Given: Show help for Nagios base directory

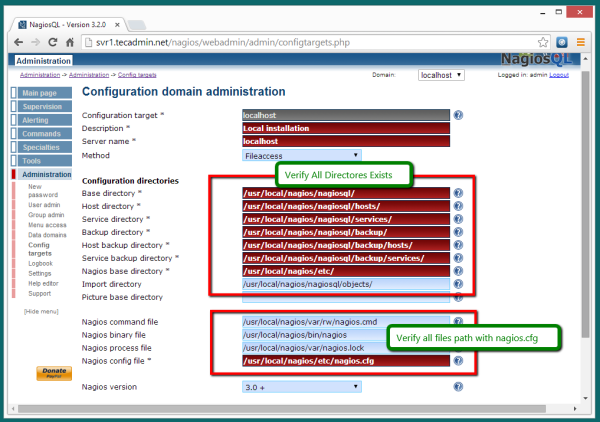Looking at the screenshot, I should coord(458,271).
